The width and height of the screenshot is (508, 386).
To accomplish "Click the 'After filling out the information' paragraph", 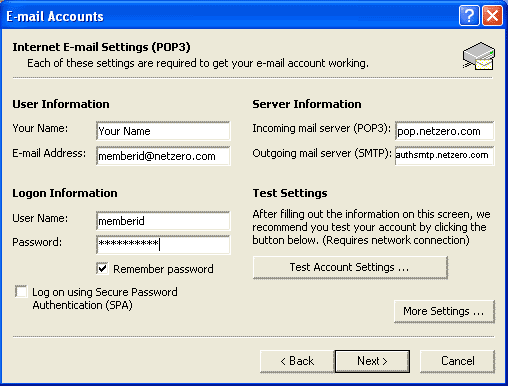I will (371, 227).
